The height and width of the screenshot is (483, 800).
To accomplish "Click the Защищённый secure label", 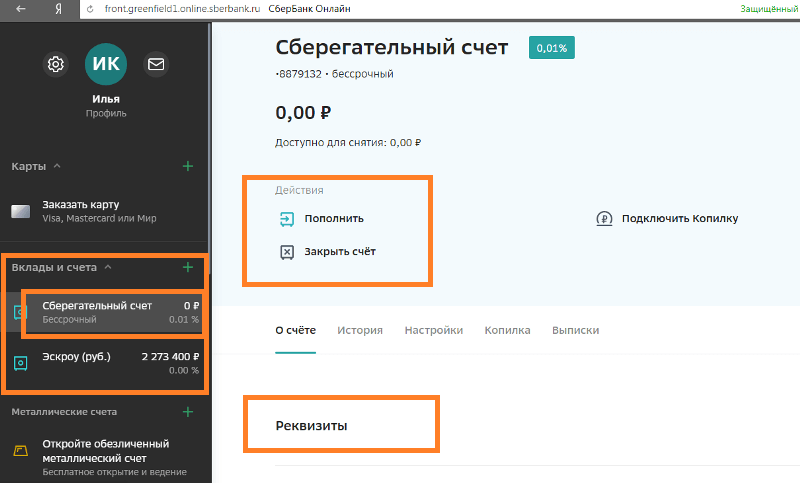I will point(769,9).
